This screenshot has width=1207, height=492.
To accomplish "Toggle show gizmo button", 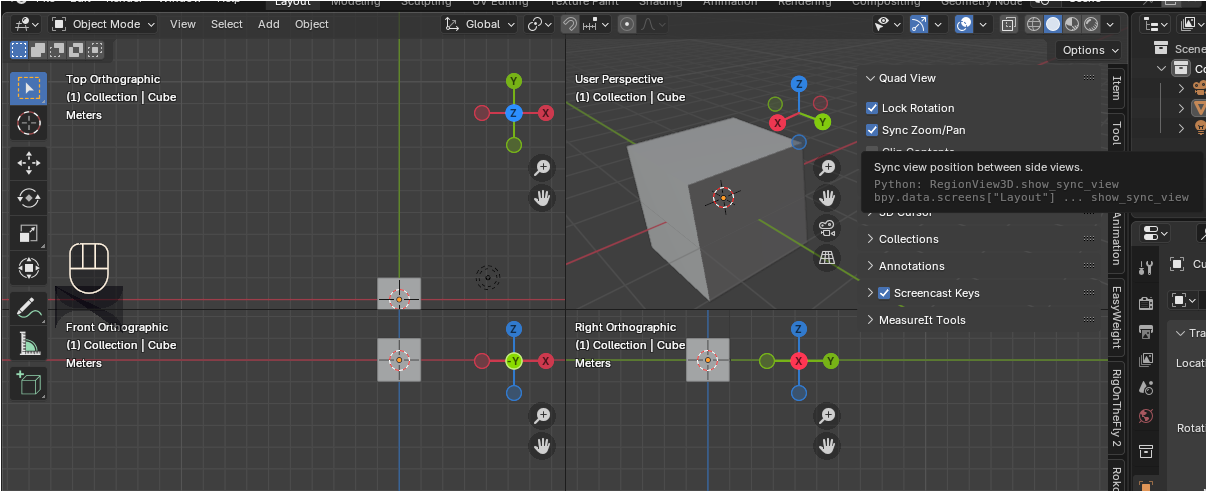I will (918, 24).
